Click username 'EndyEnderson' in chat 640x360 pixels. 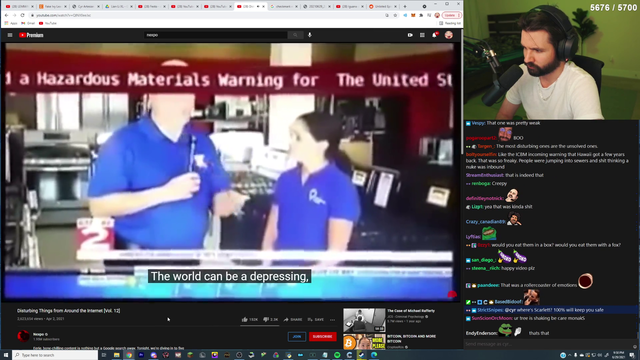(481, 333)
